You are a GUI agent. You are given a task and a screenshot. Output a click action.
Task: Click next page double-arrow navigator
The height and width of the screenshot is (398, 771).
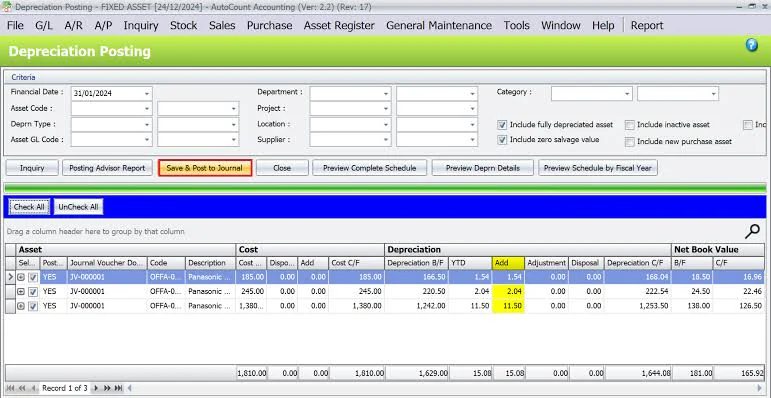pos(107,388)
